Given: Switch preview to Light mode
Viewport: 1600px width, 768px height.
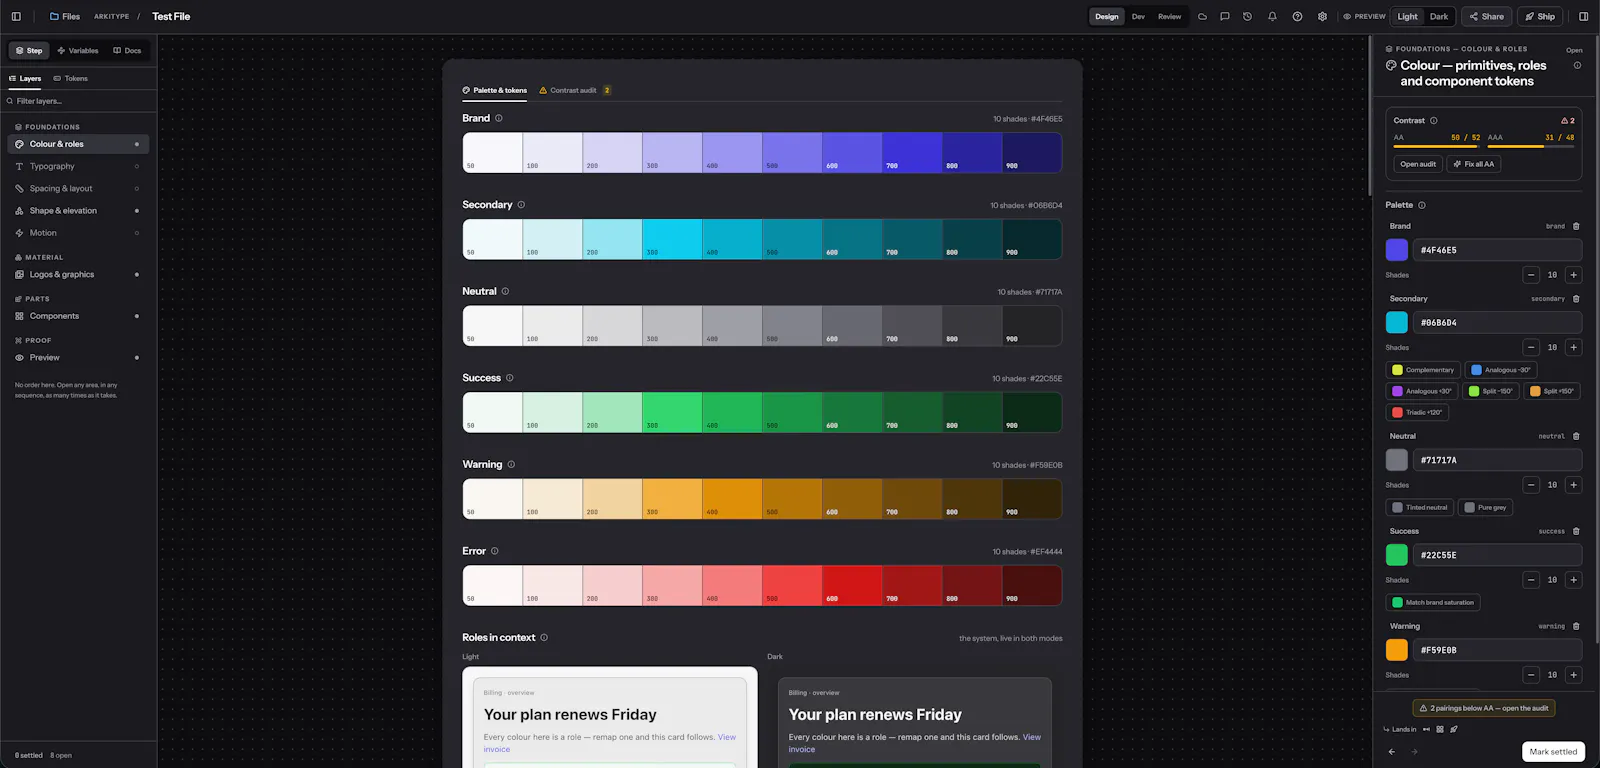Looking at the screenshot, I should point(1407,16).
